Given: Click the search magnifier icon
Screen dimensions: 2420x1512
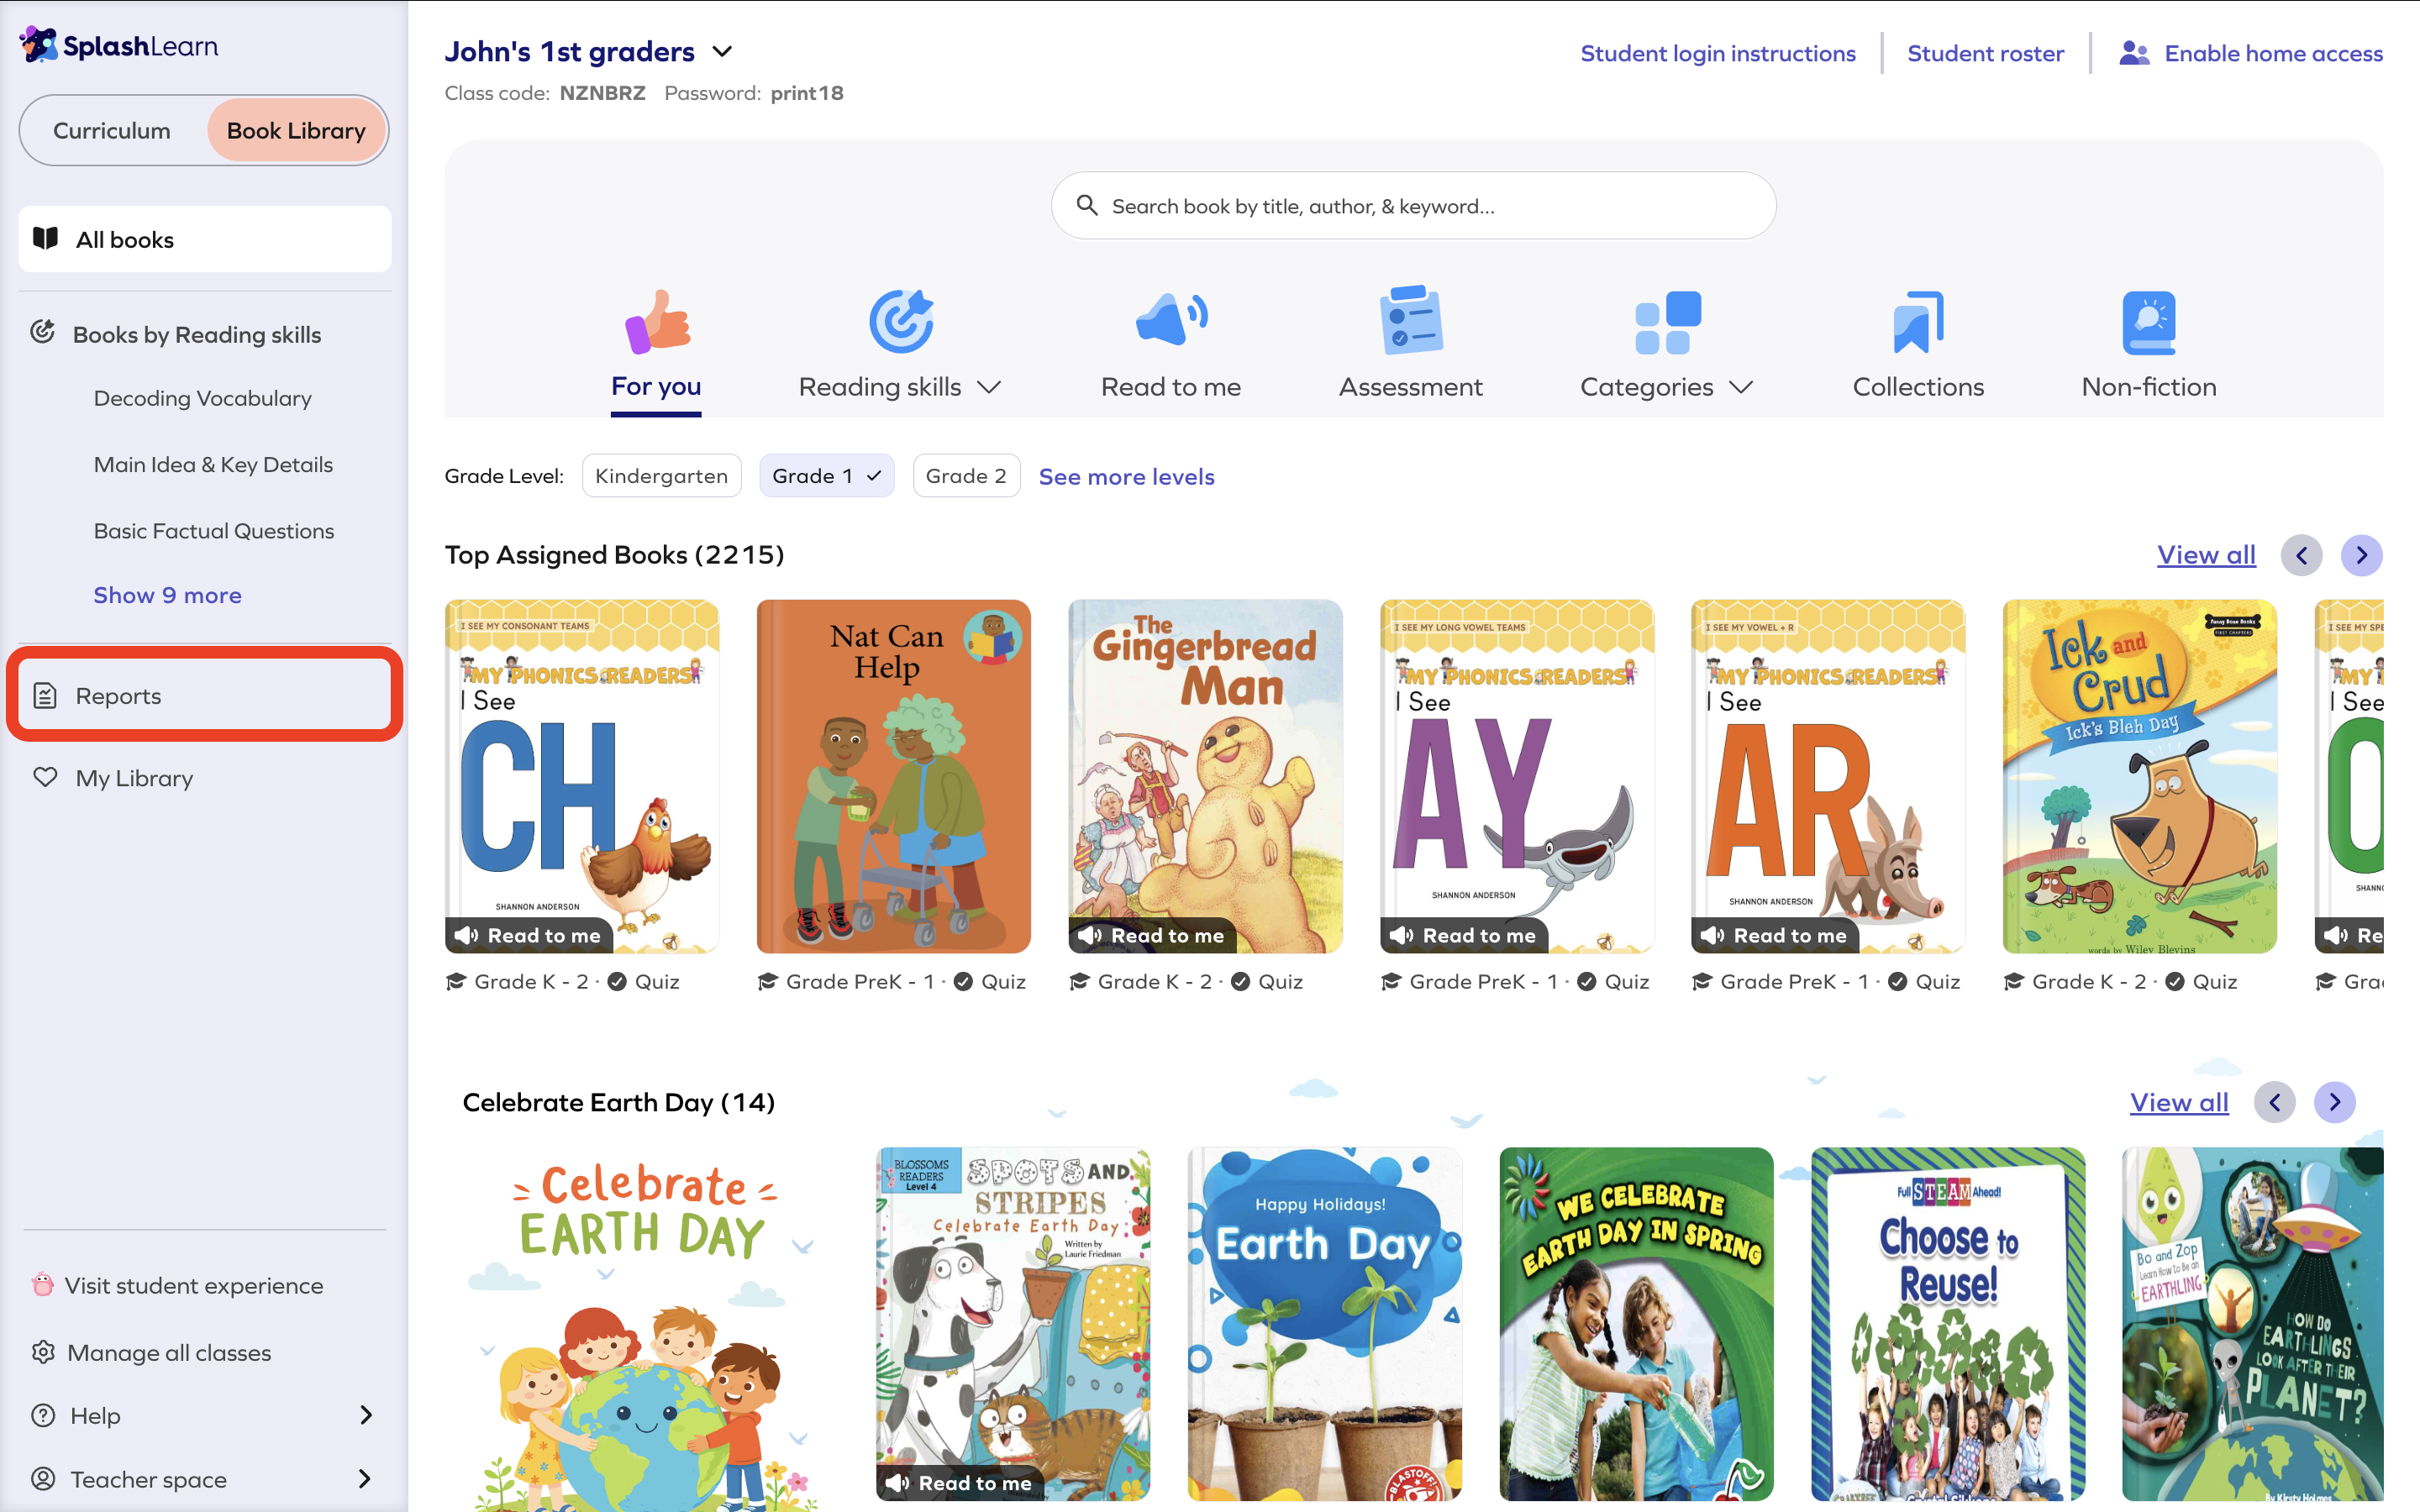Looking at the screenshot, I should click(x=1087, y=205).
